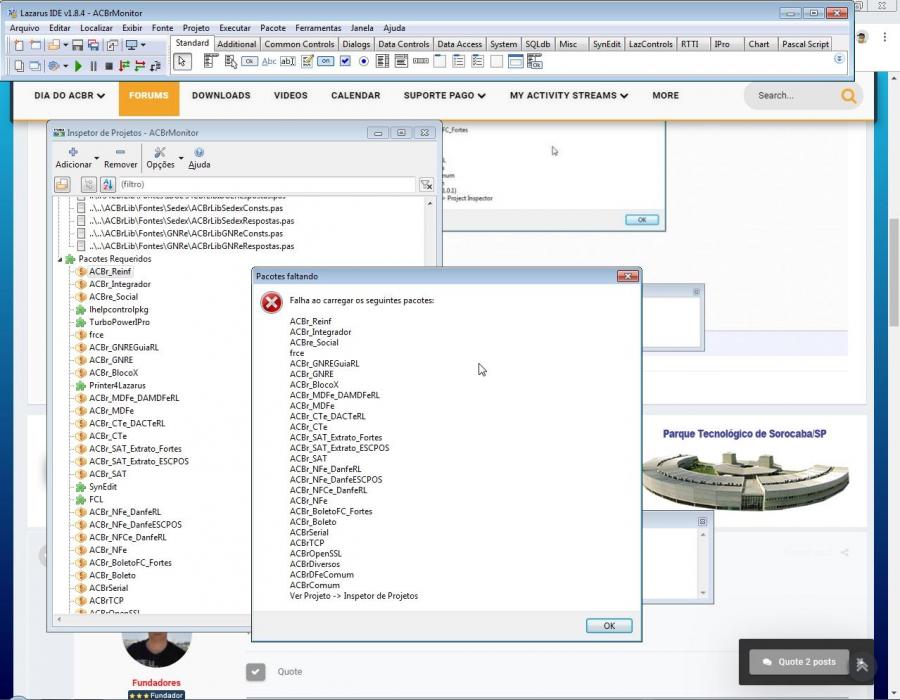Click the Ajuda button in Project Inspector
The width and height of the screenshot is (900, 700).
point(199,158)
